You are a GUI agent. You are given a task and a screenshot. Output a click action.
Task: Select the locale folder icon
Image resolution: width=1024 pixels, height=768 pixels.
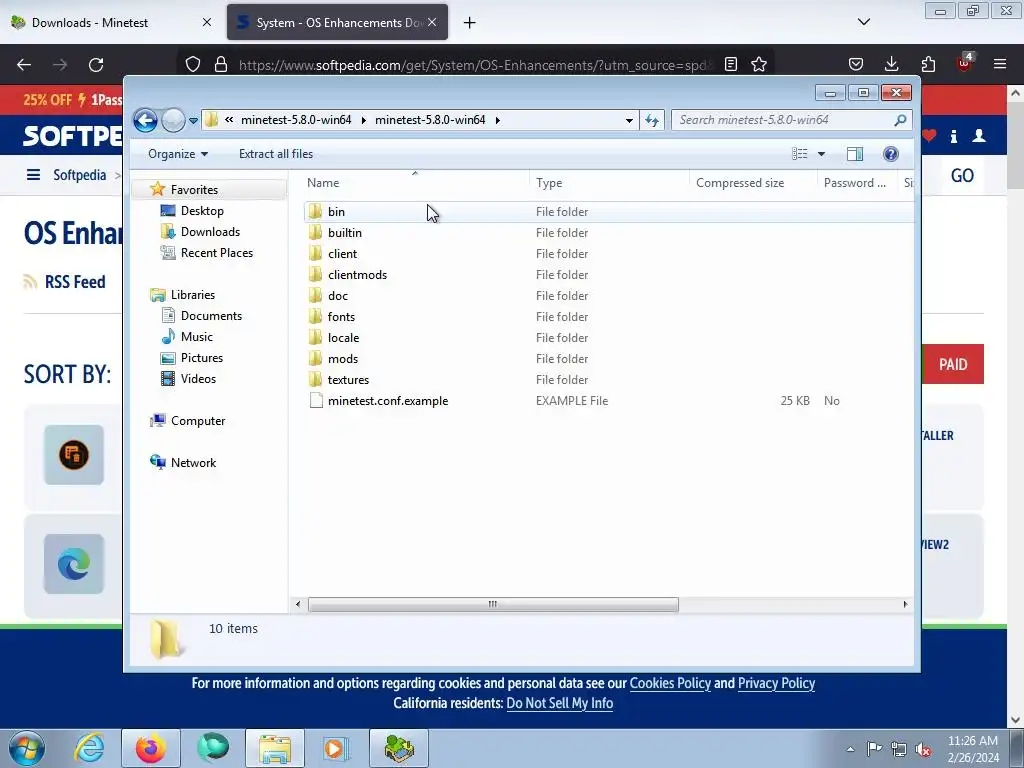[315, 338]
